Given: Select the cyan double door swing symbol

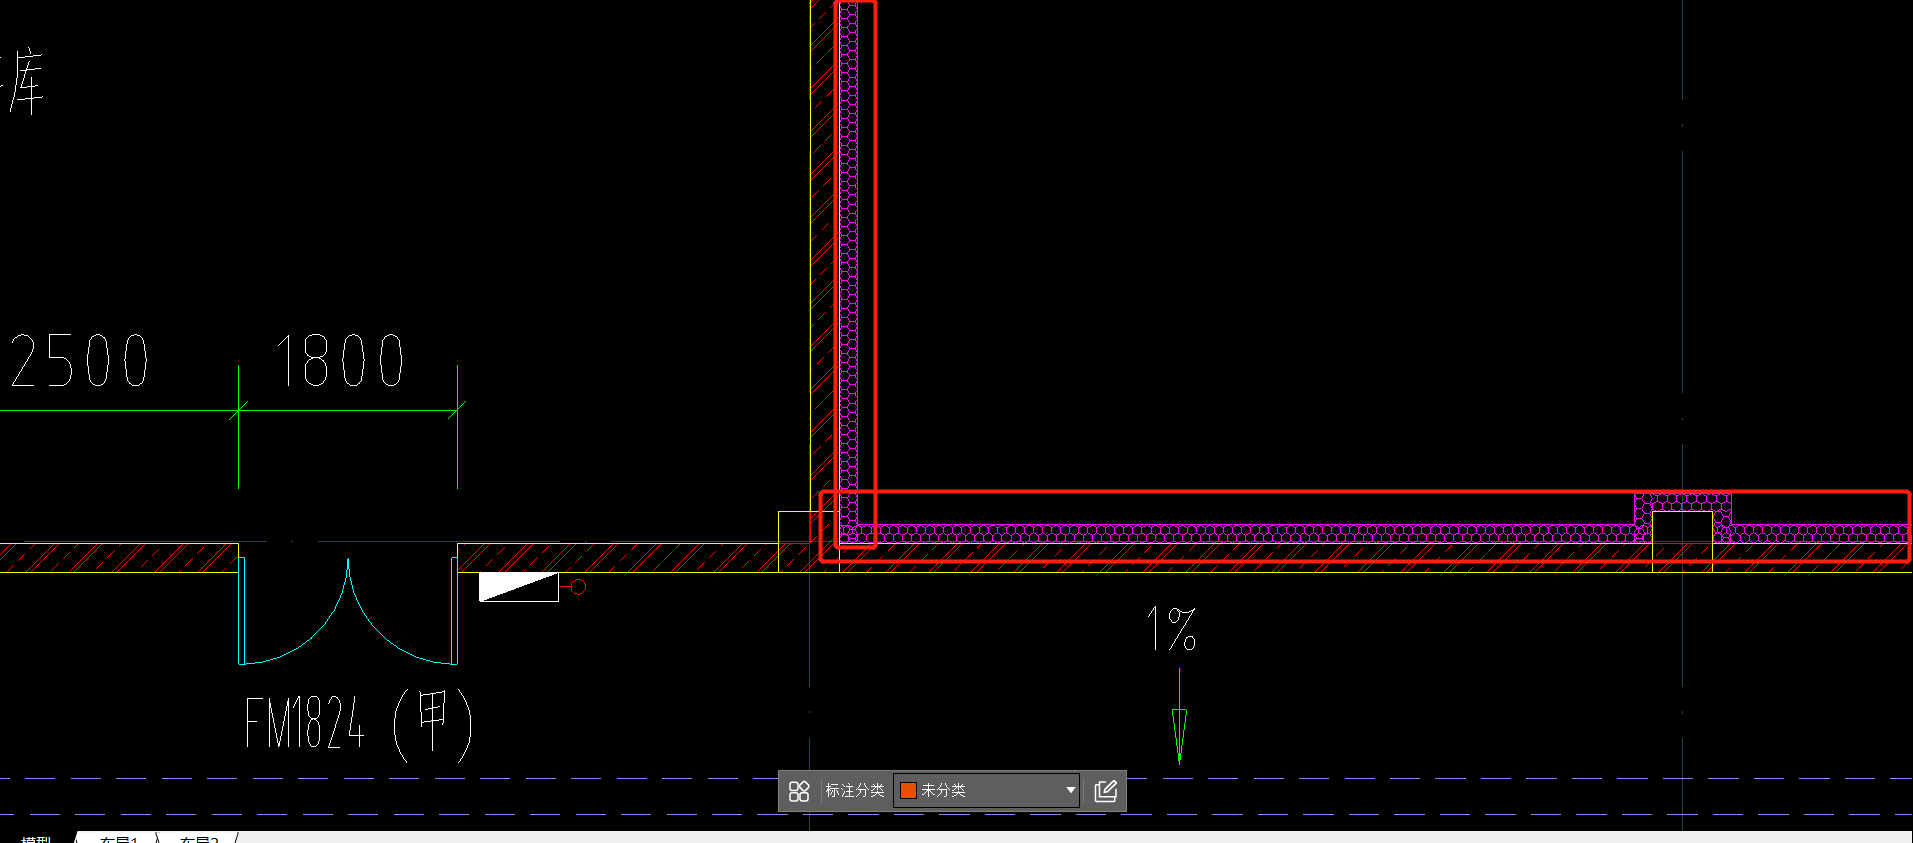Looking at the screenshot, I should coord(348,610).
